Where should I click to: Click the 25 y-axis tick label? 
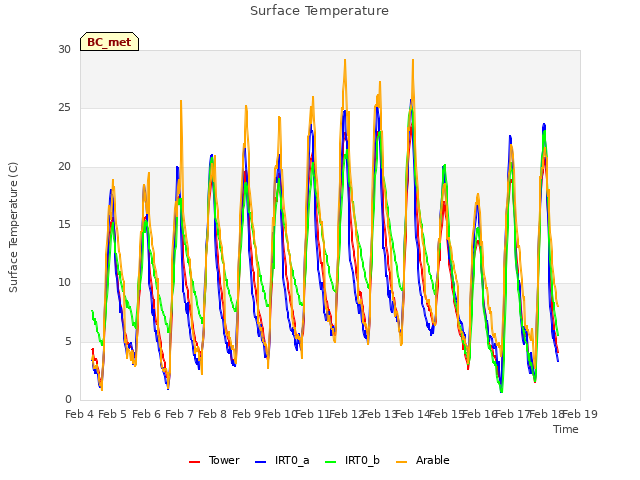click(x=64, y=108)
